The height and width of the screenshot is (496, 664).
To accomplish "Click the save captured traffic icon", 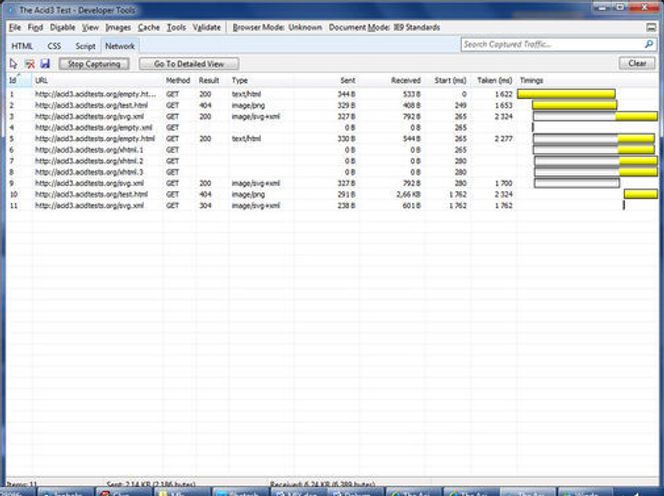I will pos(45,64).
